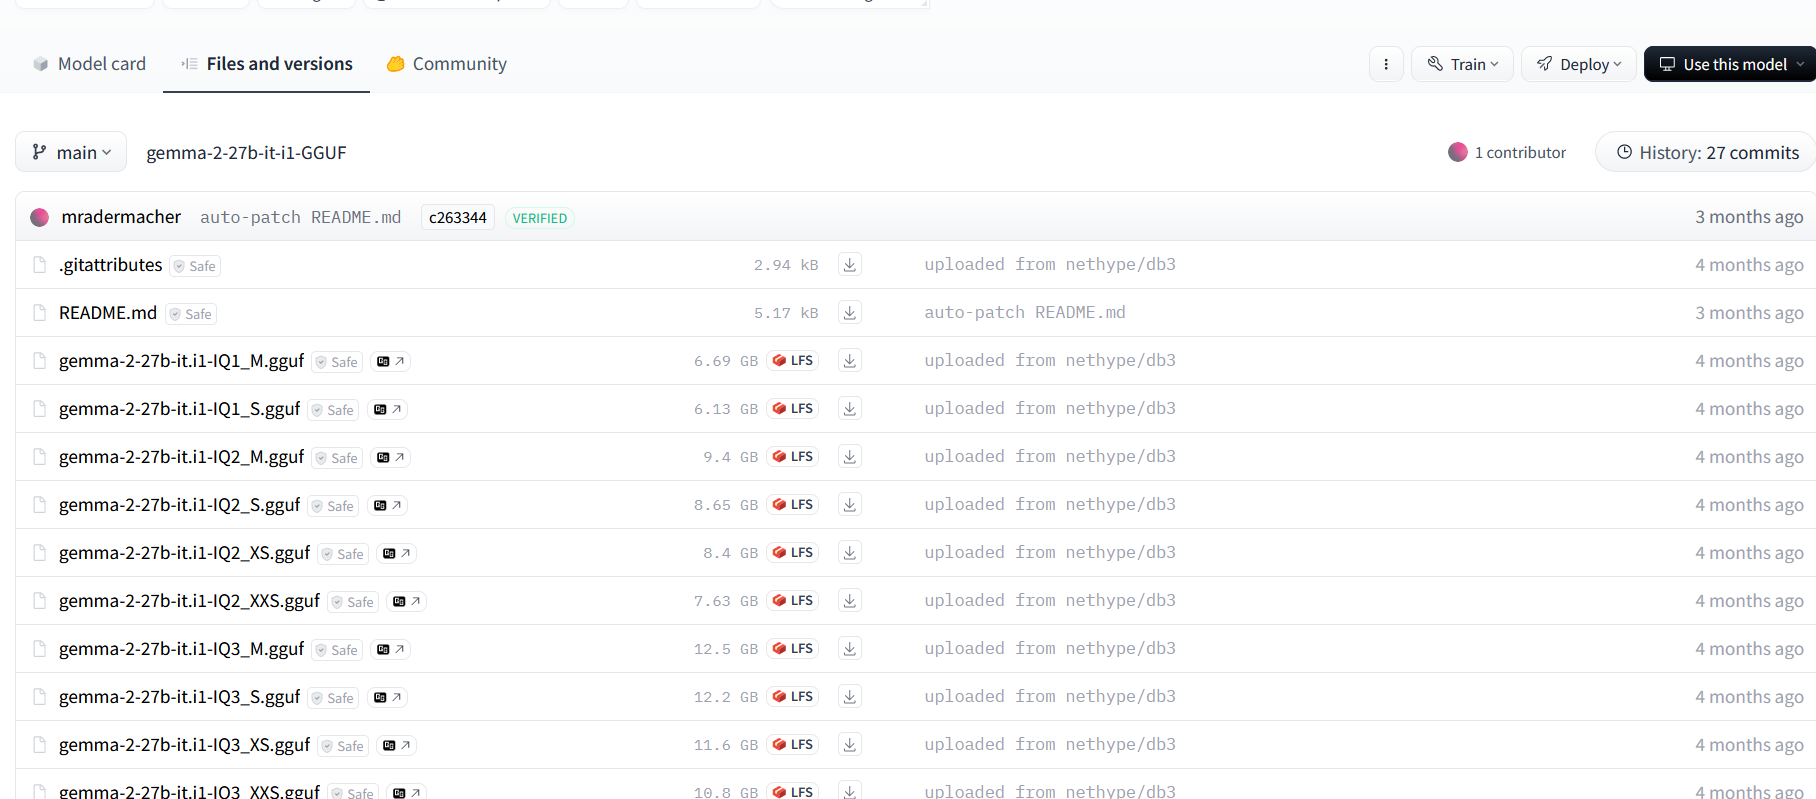Screen dimensions: 1816x799
Task: Download gemma-2-27b-it.i1-IQ2_M.gguf
Action: click(849, 457)
